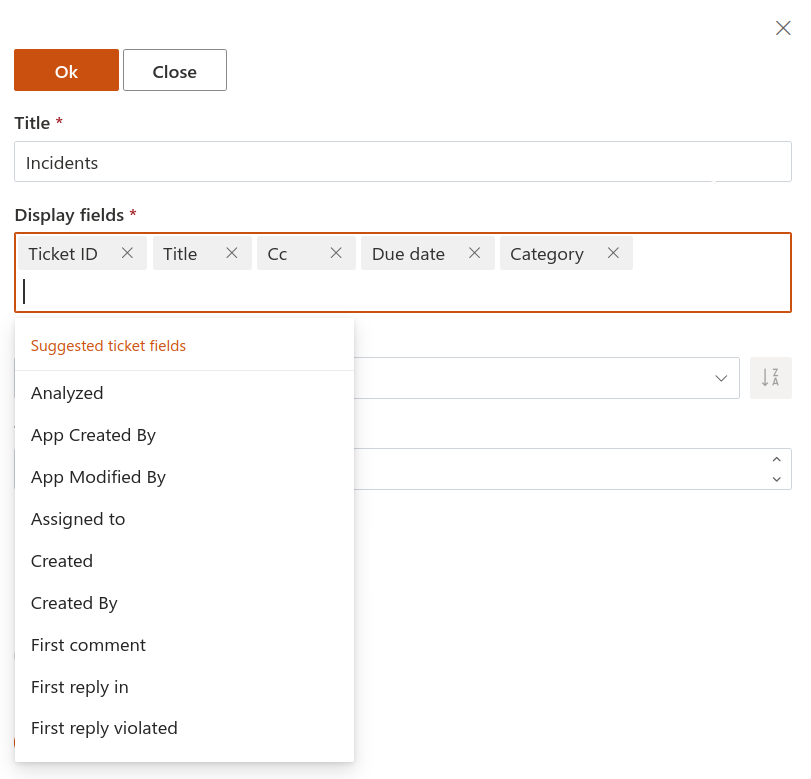Viewport: 811px width, 779px height.
Task: Choose App Created By suggestion
Action: [x=184, y=435]
